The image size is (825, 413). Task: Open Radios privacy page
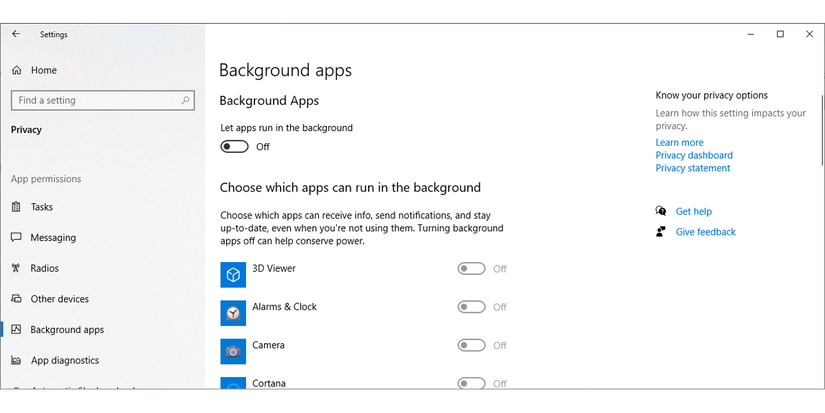pyautogui.click(x=44, y=268)
